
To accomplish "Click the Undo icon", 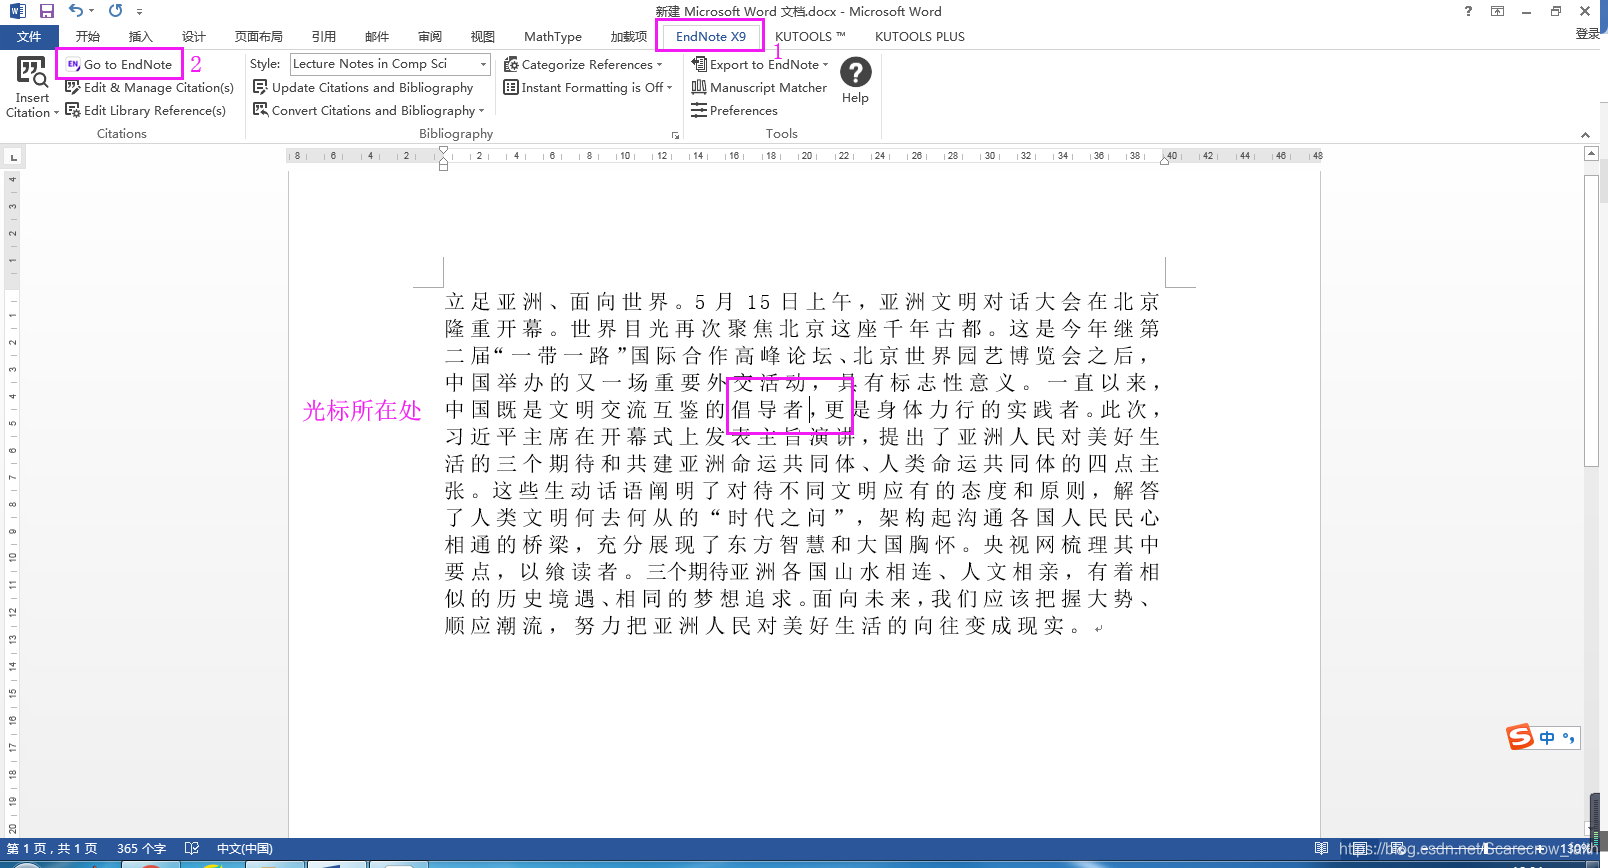I will [x=76, y=11].
